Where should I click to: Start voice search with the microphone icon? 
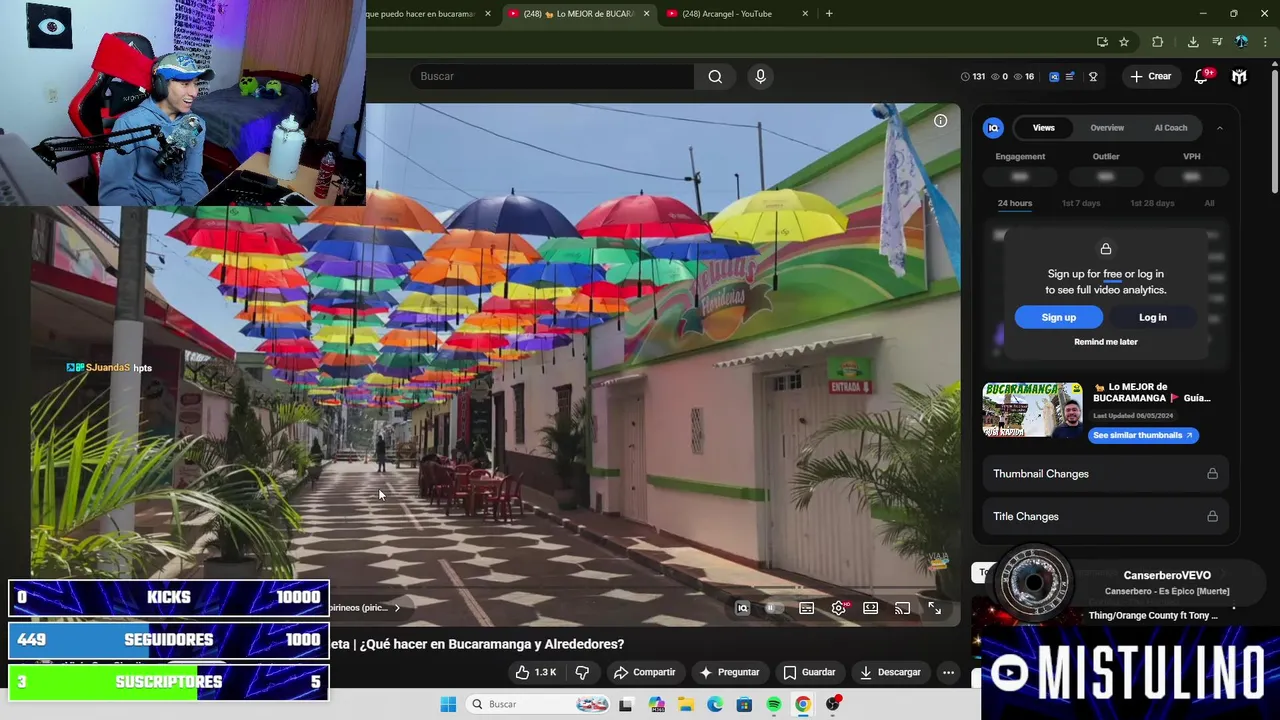pyautogui.click(x=760, y=76)
